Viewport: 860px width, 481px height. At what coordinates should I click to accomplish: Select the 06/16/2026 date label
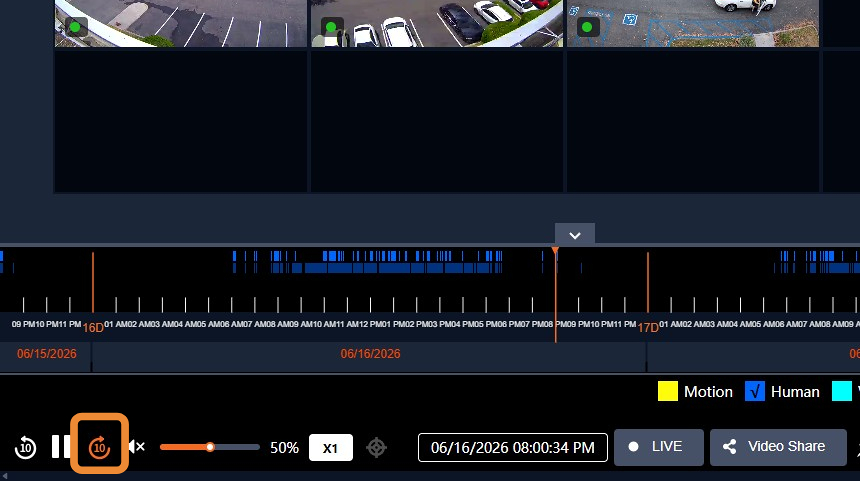click(370, 354)
